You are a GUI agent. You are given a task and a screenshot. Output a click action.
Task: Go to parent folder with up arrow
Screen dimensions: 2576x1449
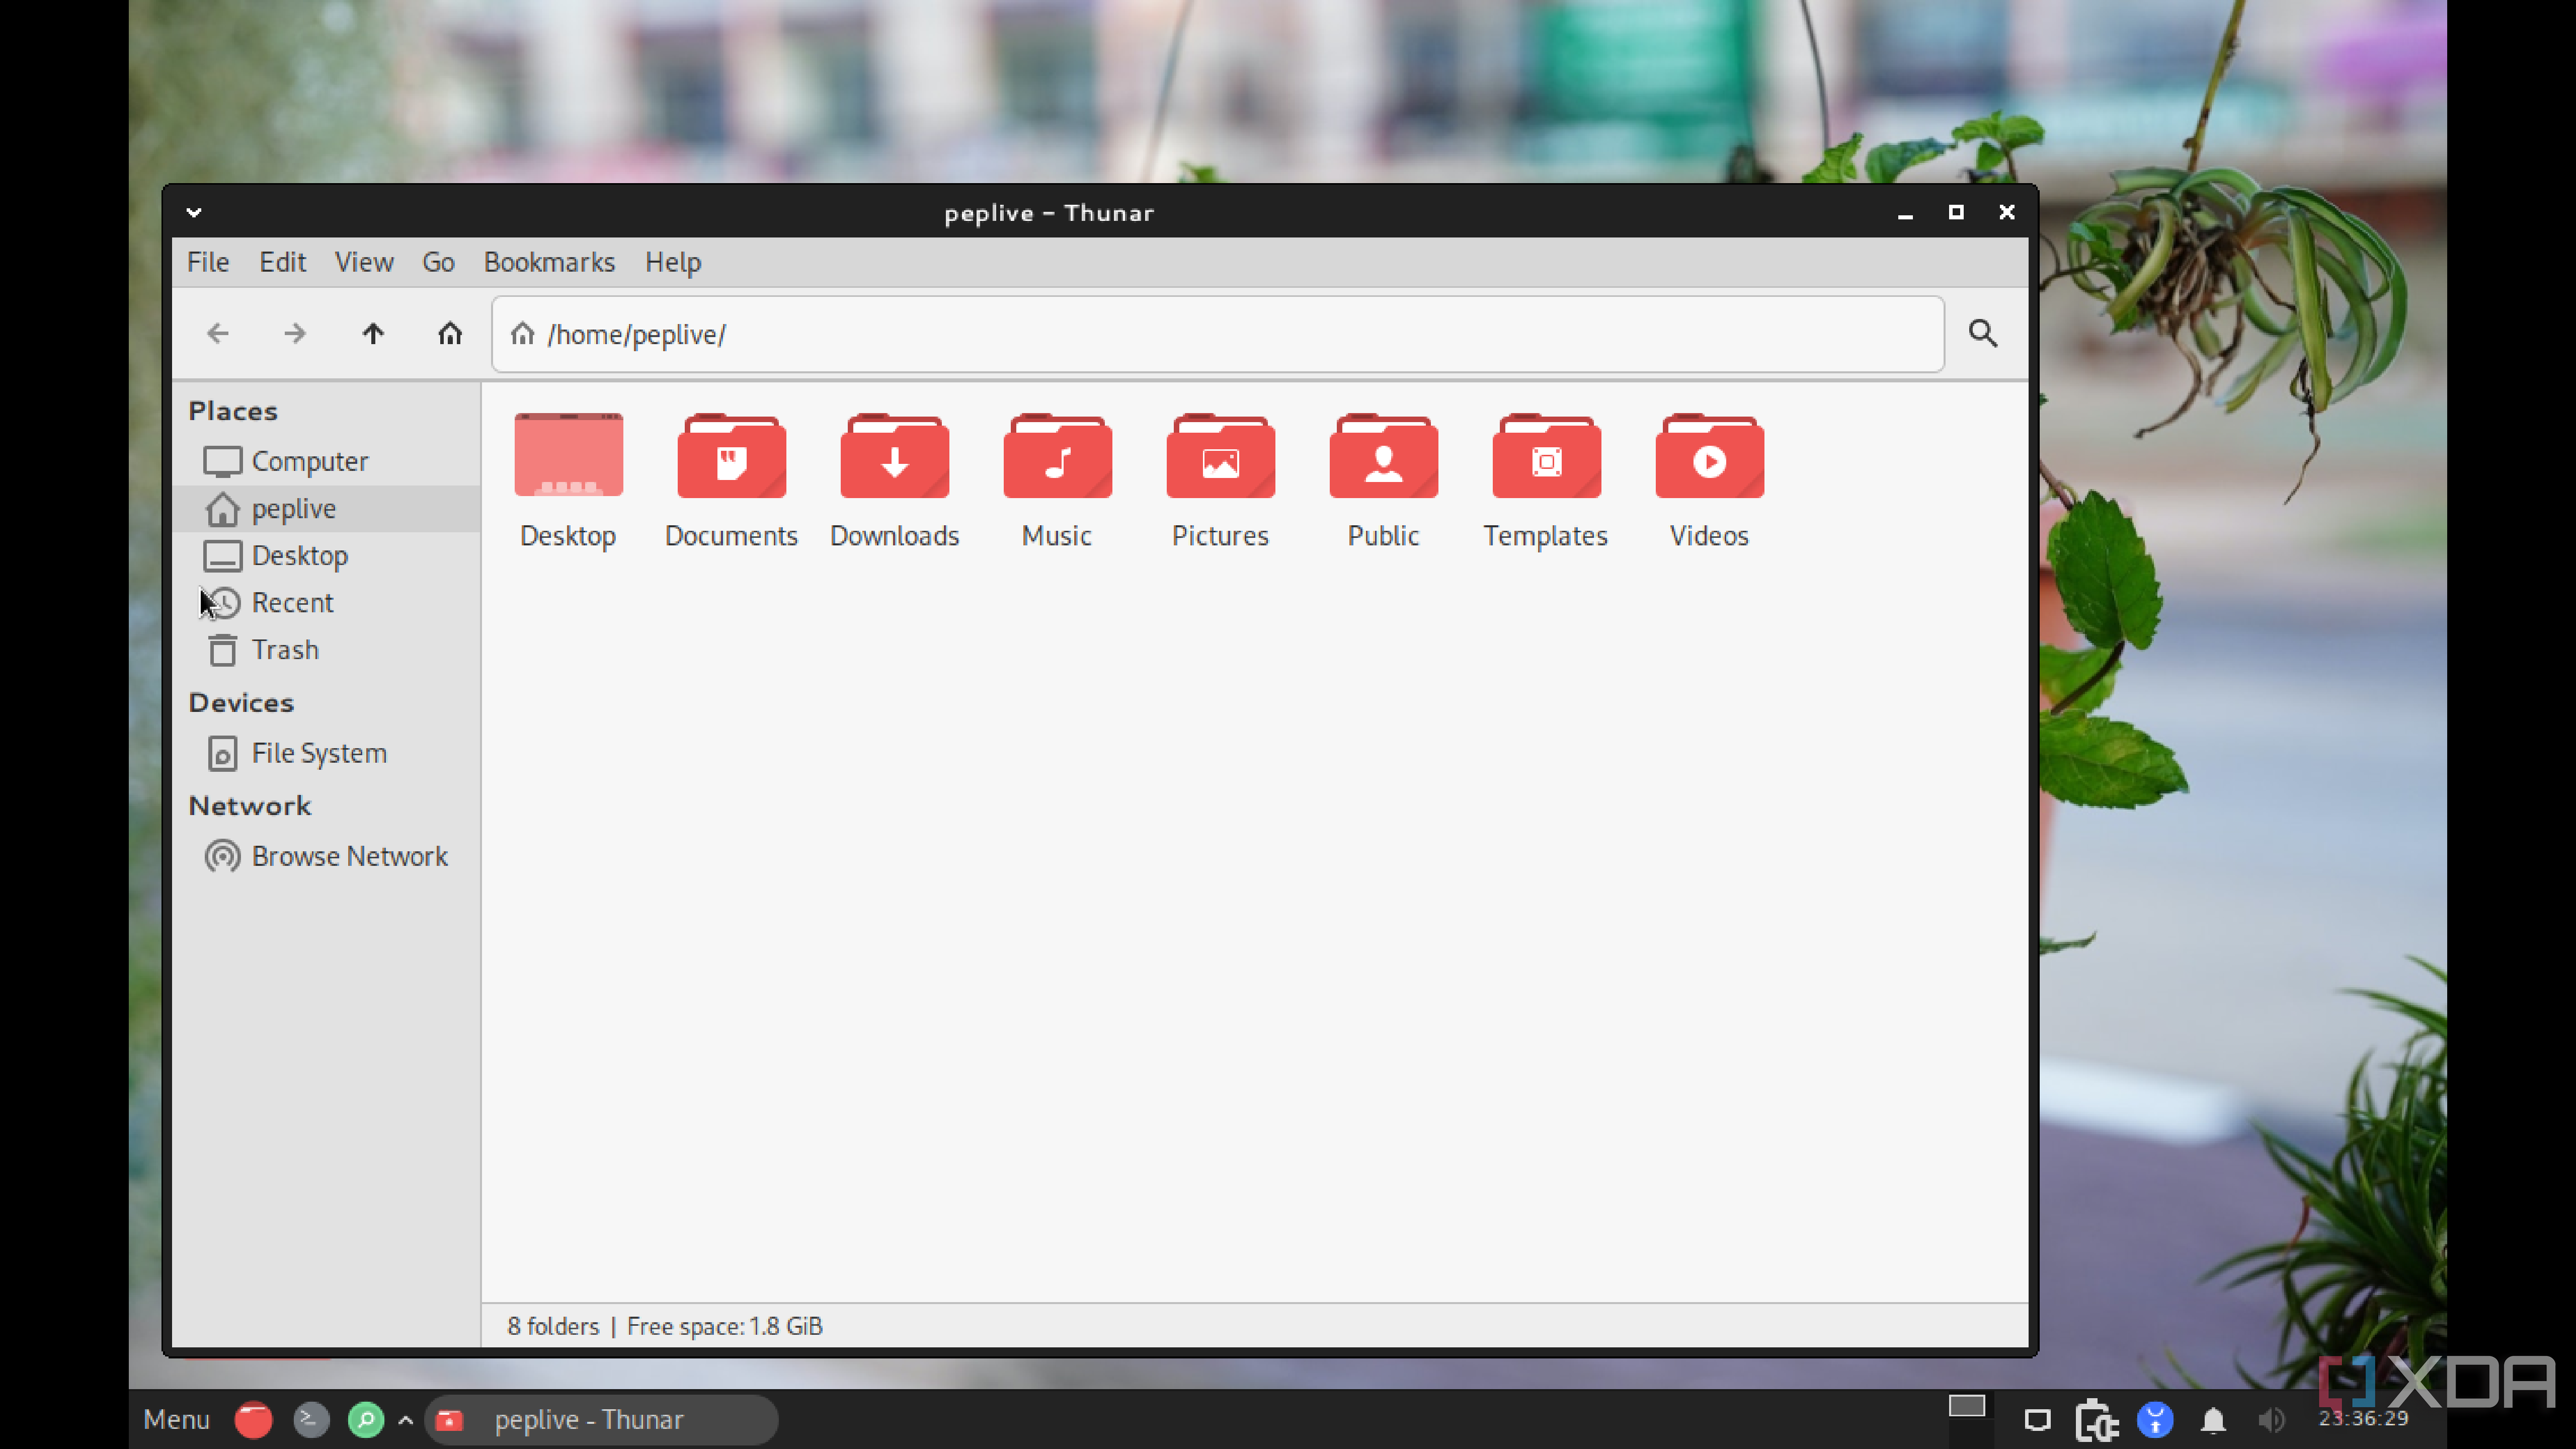(372, 333)
